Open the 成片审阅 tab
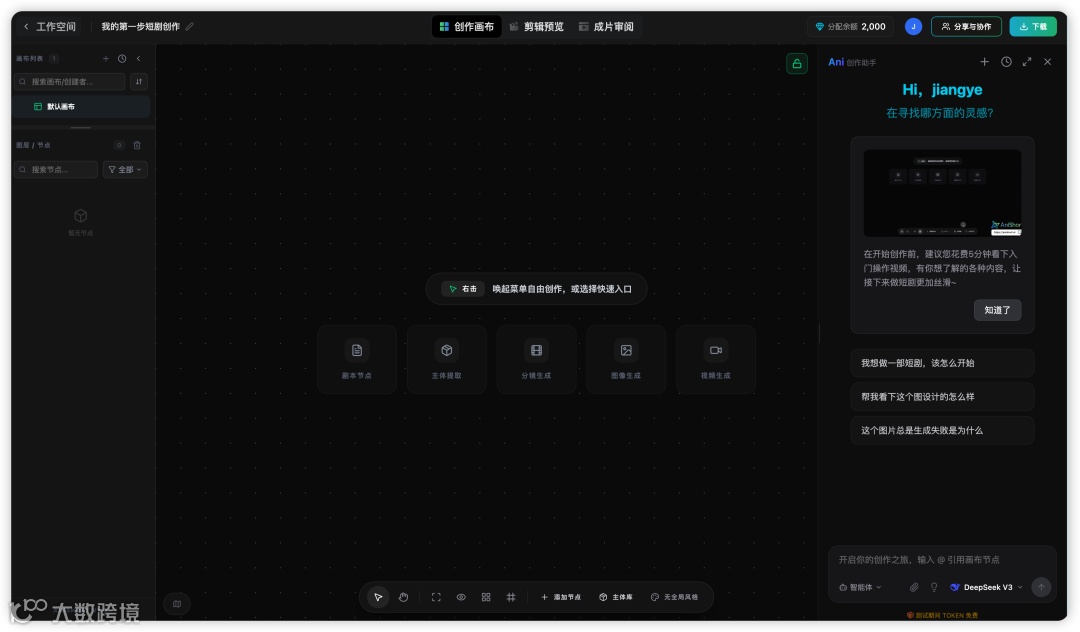The height and width of the screenshot is (632, 1080). 607,26
